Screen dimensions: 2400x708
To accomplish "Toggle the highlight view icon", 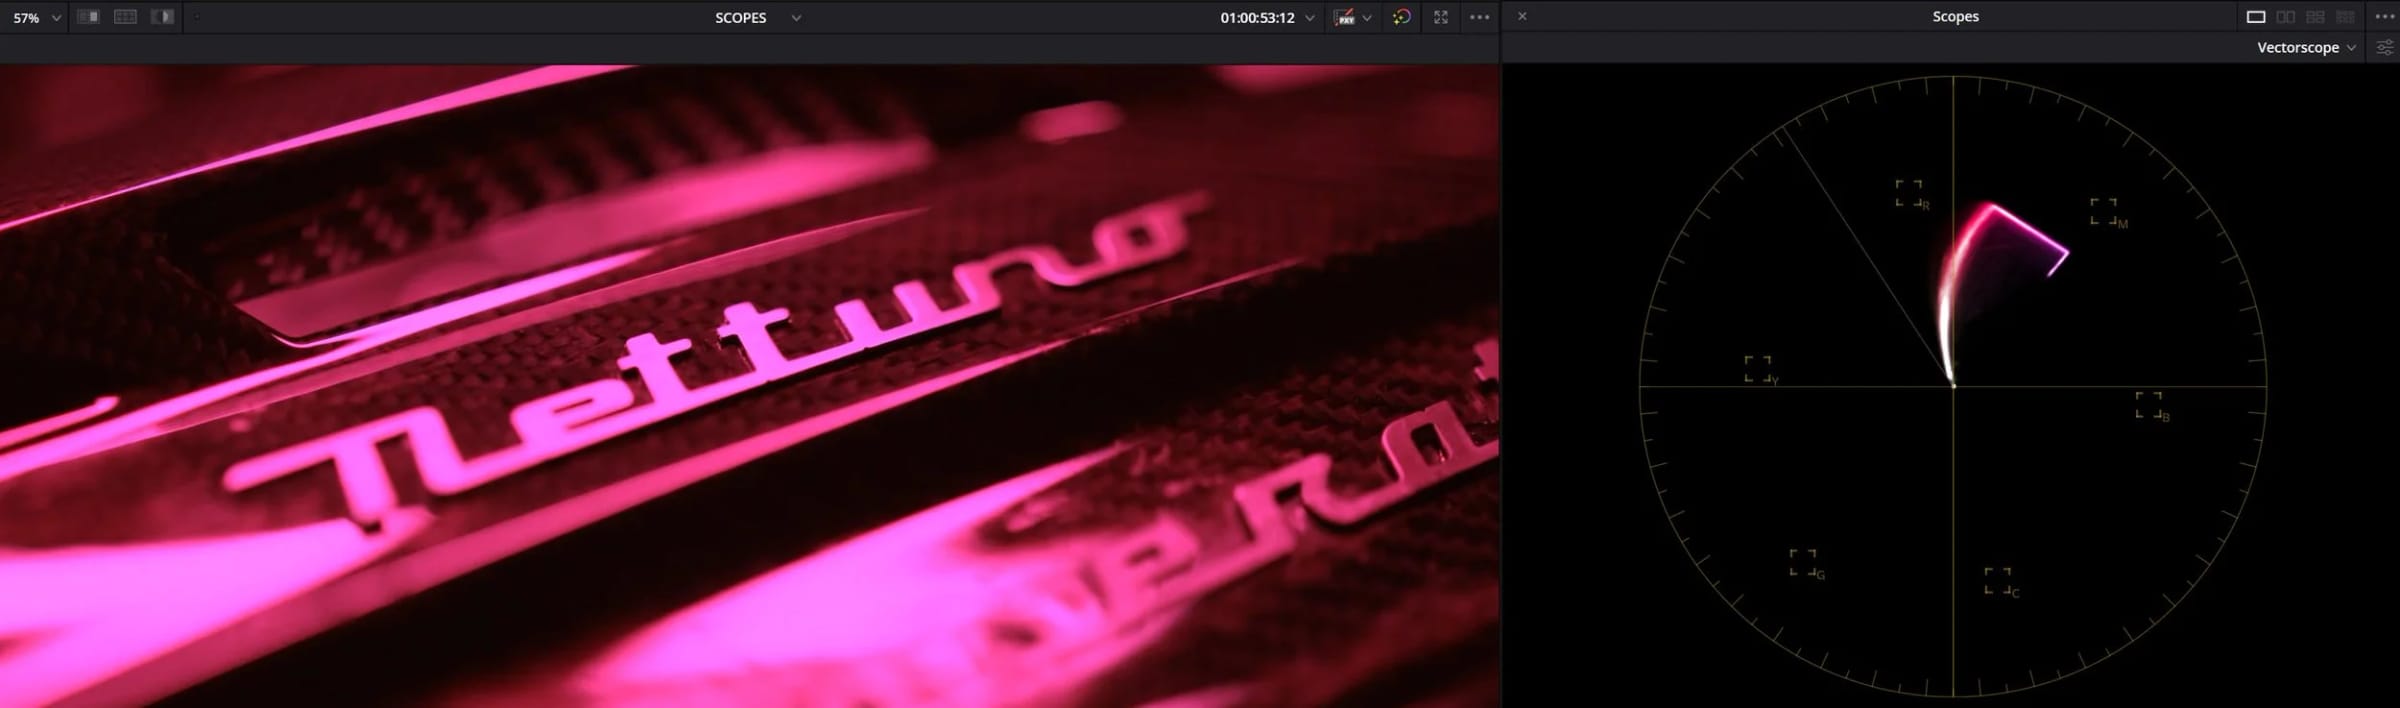I will pos(162,17).
